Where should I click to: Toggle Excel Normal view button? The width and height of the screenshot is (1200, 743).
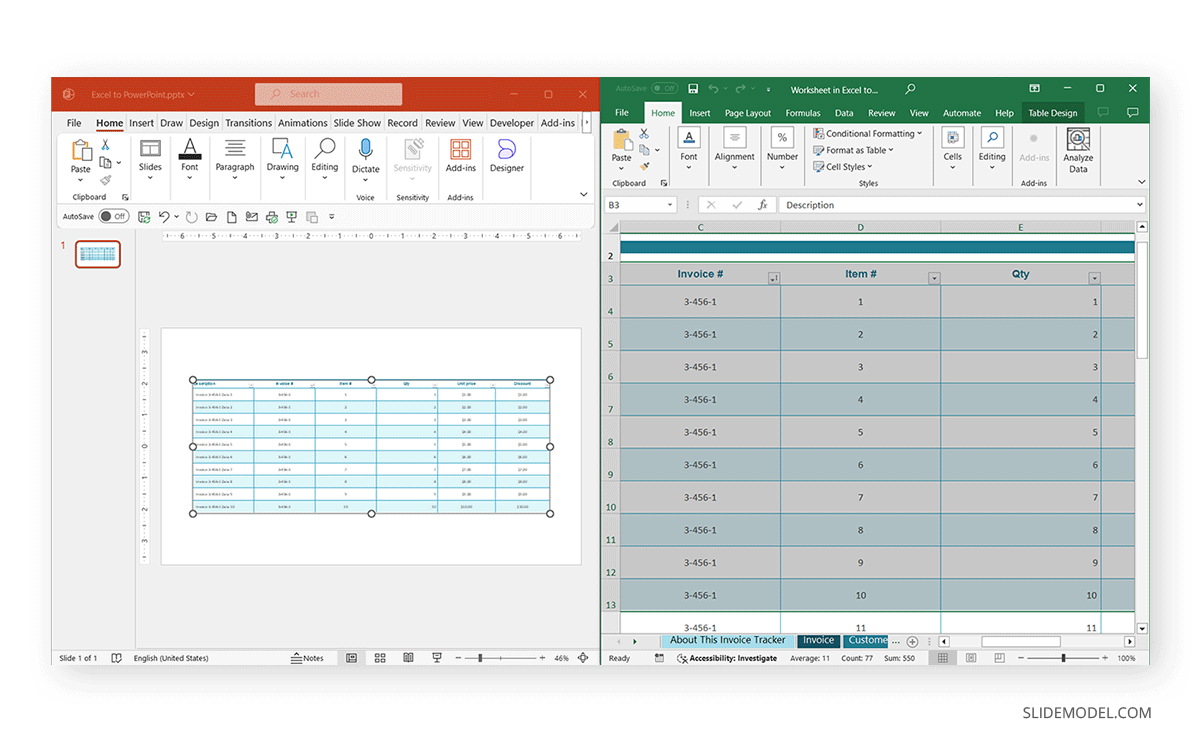pyautogui.click(x=941, y=658)
